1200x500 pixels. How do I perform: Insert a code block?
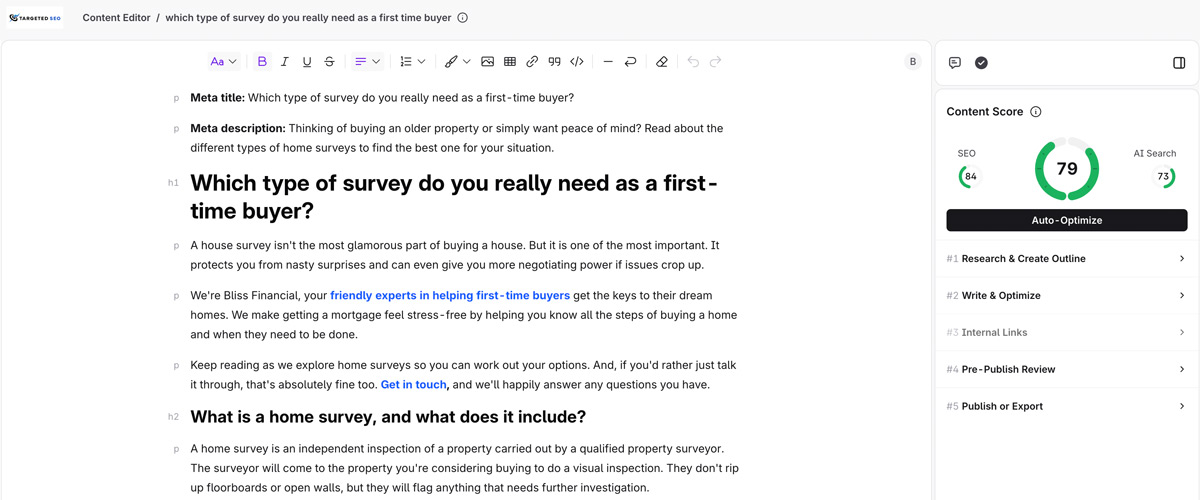[x=577, y=62]
